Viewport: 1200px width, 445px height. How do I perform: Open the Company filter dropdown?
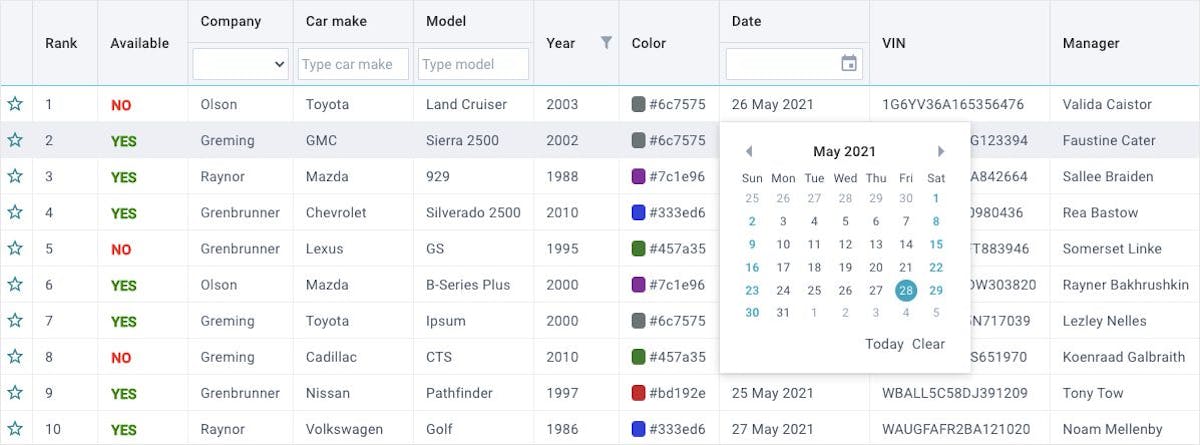(241, 64)
